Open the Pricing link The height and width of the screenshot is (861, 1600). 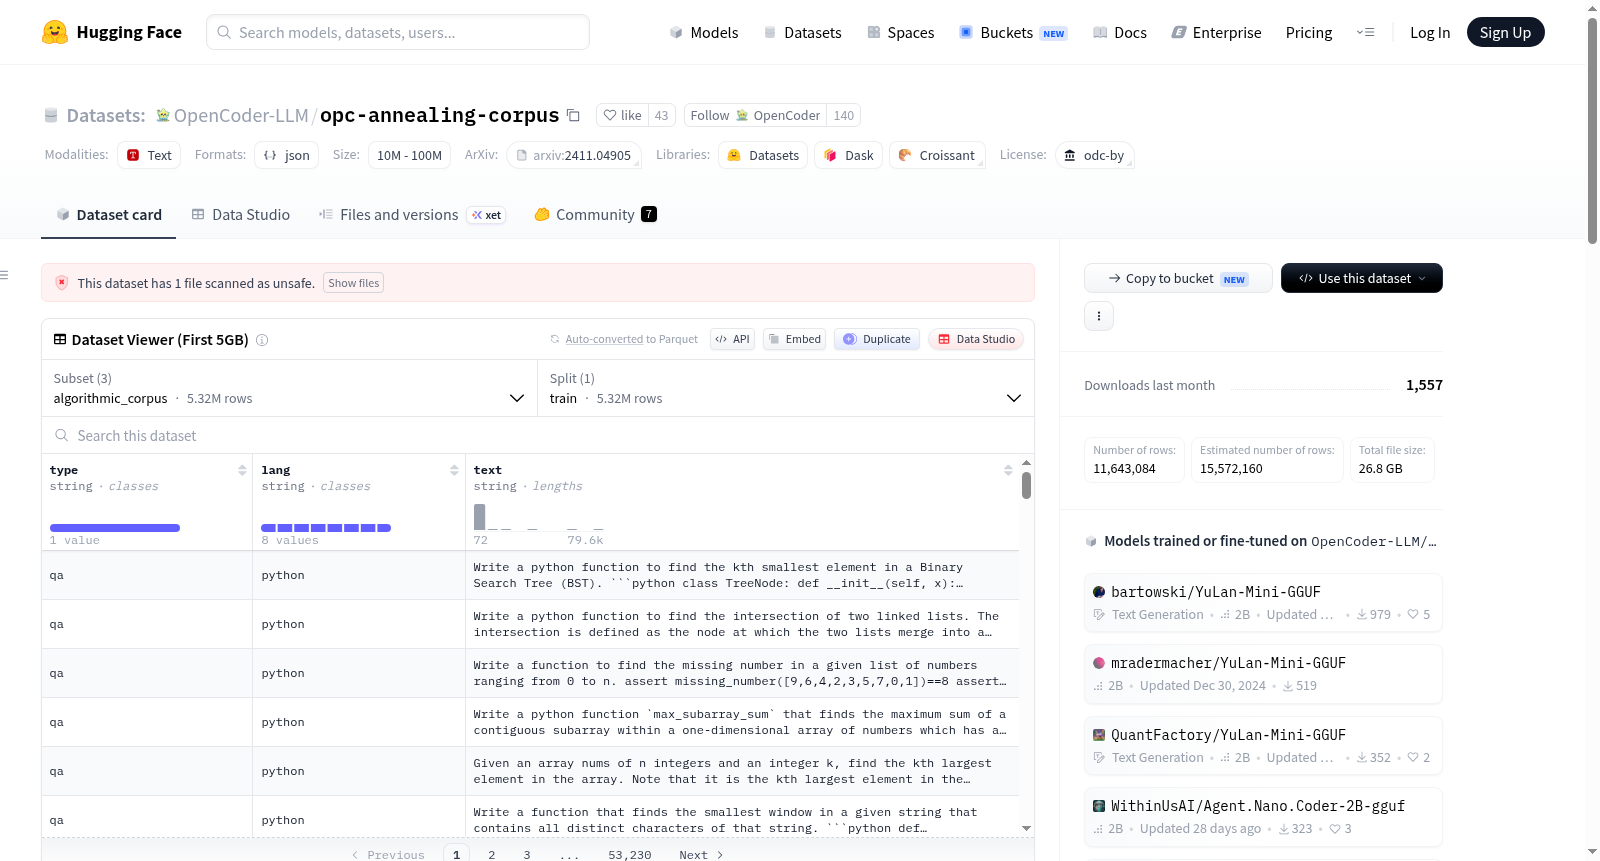(x=1309, y=32)
